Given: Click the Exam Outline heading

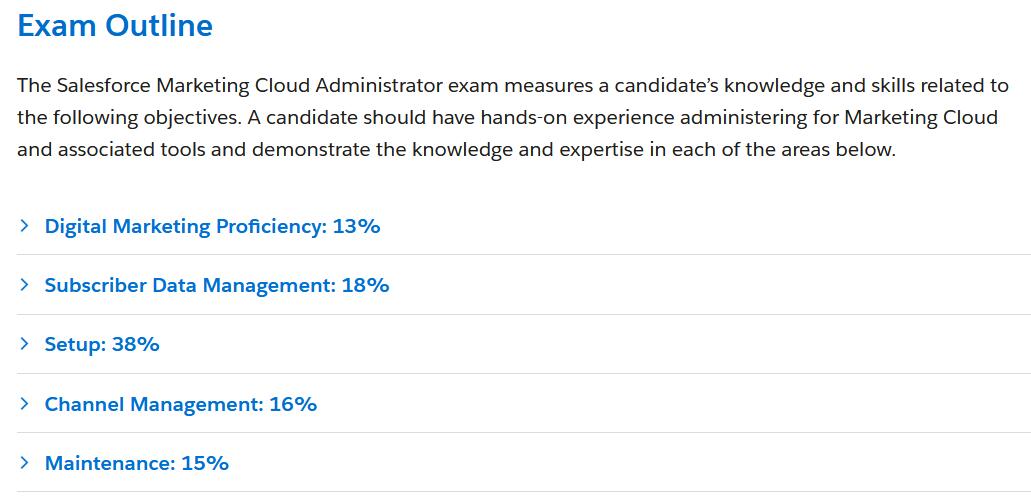Looking at the screenshot, I should pyautogui.click(x=115, y=26).
